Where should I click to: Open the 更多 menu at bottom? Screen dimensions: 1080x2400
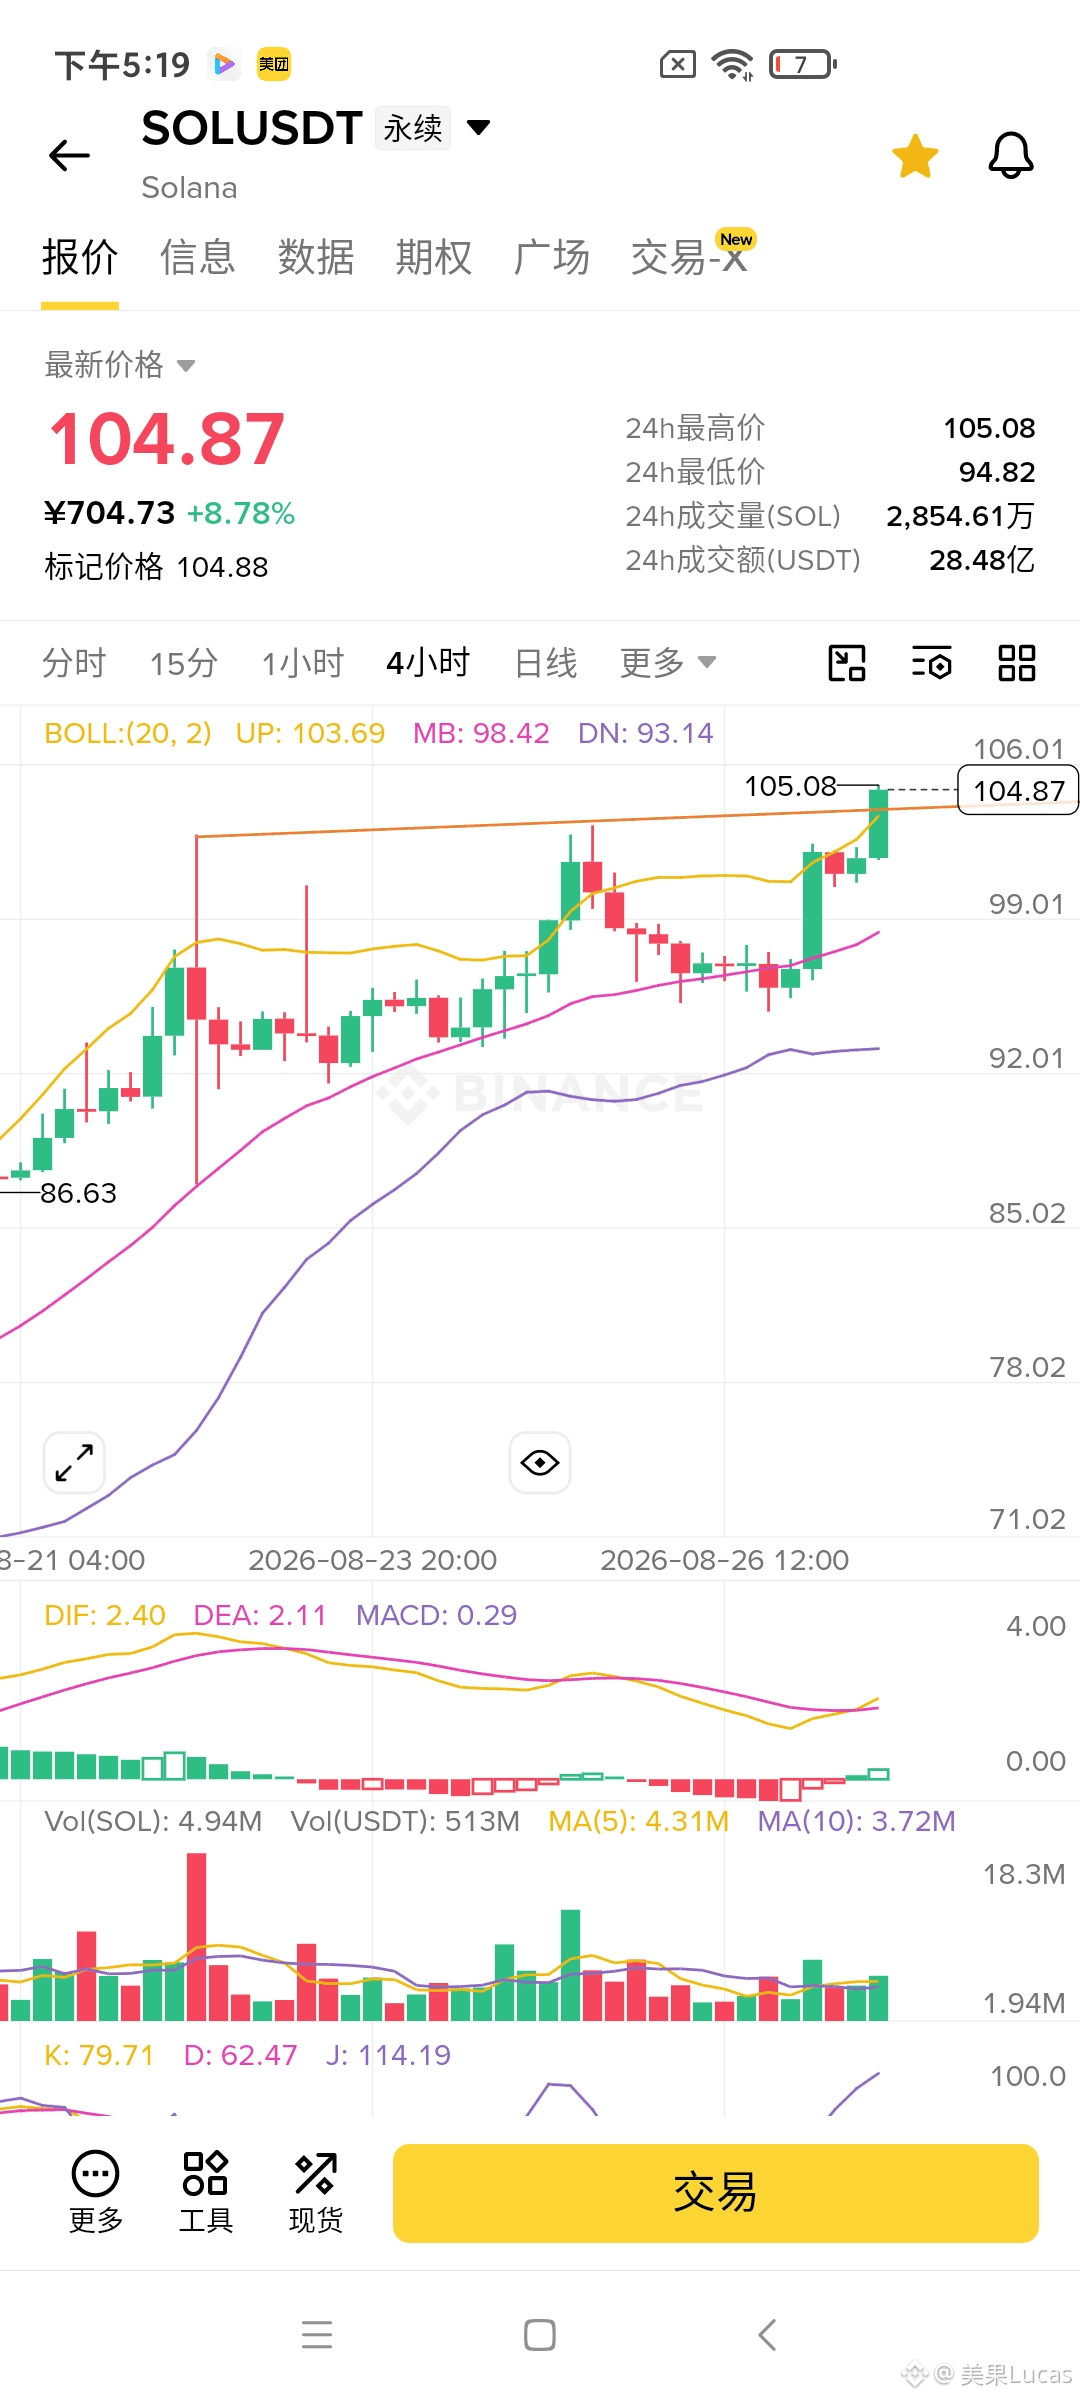(x=96, y=2192)
